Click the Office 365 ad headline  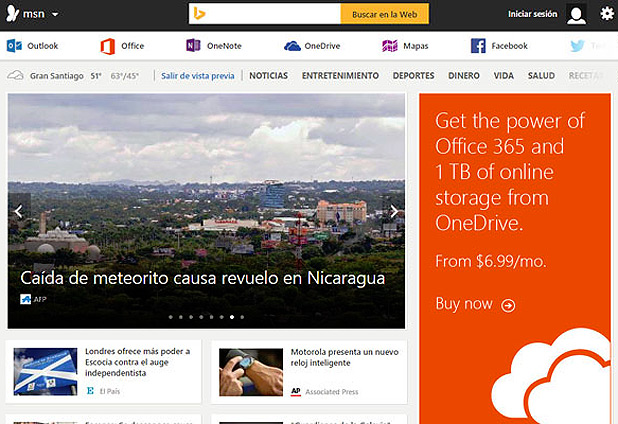tap(510, 172)
